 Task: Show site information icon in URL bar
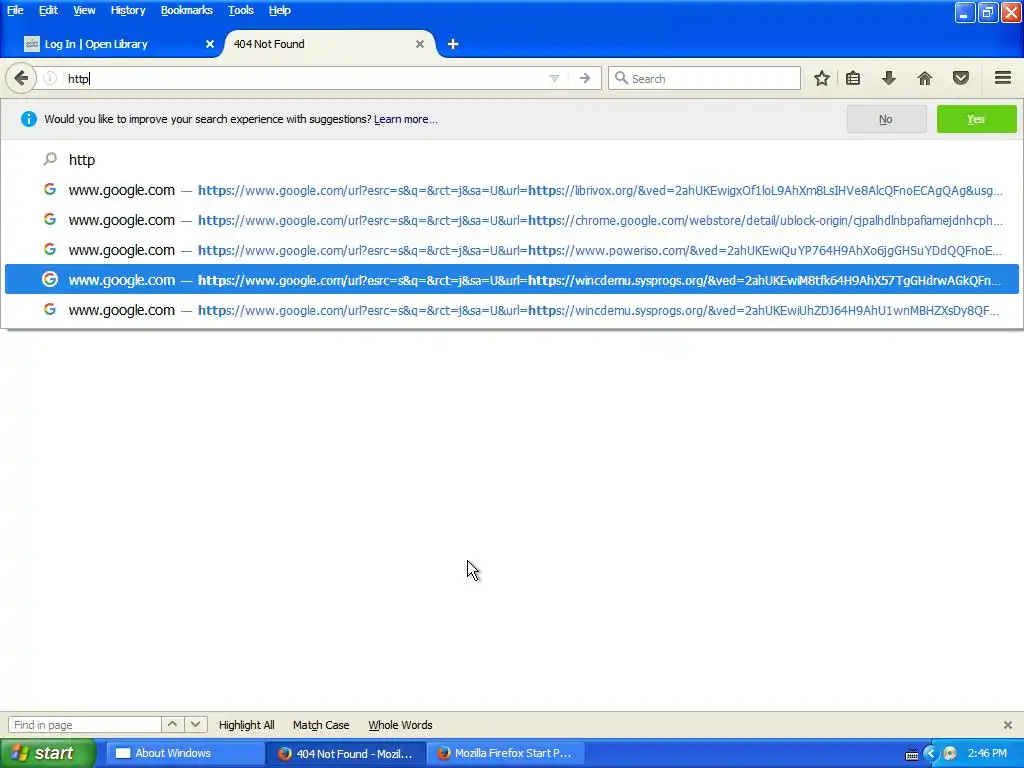50,78
